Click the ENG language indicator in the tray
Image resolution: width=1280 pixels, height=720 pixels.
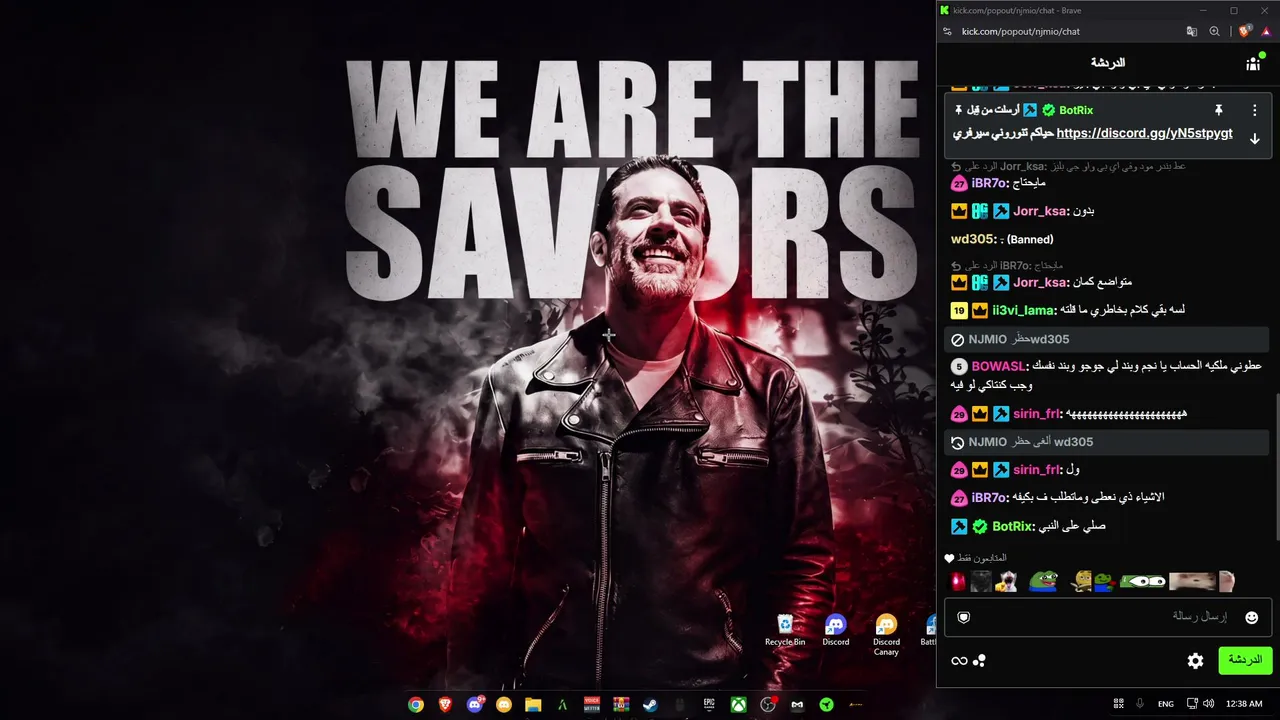click(x=1166, y=704)
